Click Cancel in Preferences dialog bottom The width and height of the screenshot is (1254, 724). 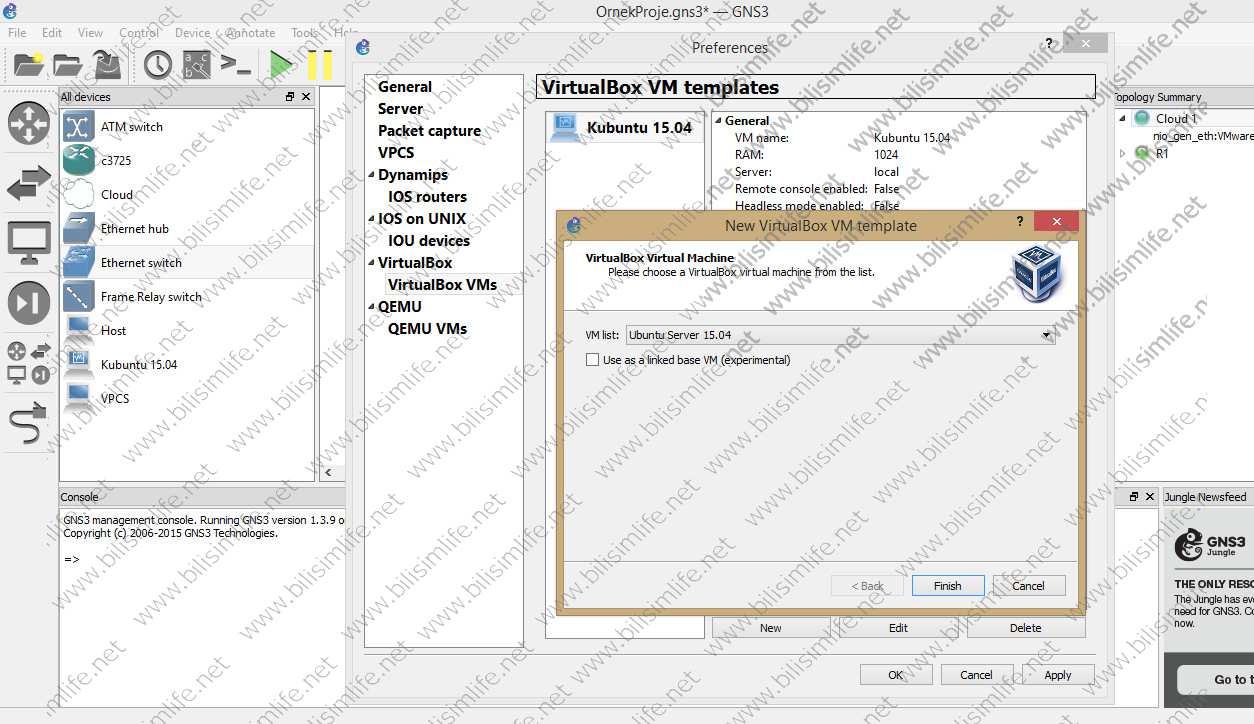click(977, 675)
